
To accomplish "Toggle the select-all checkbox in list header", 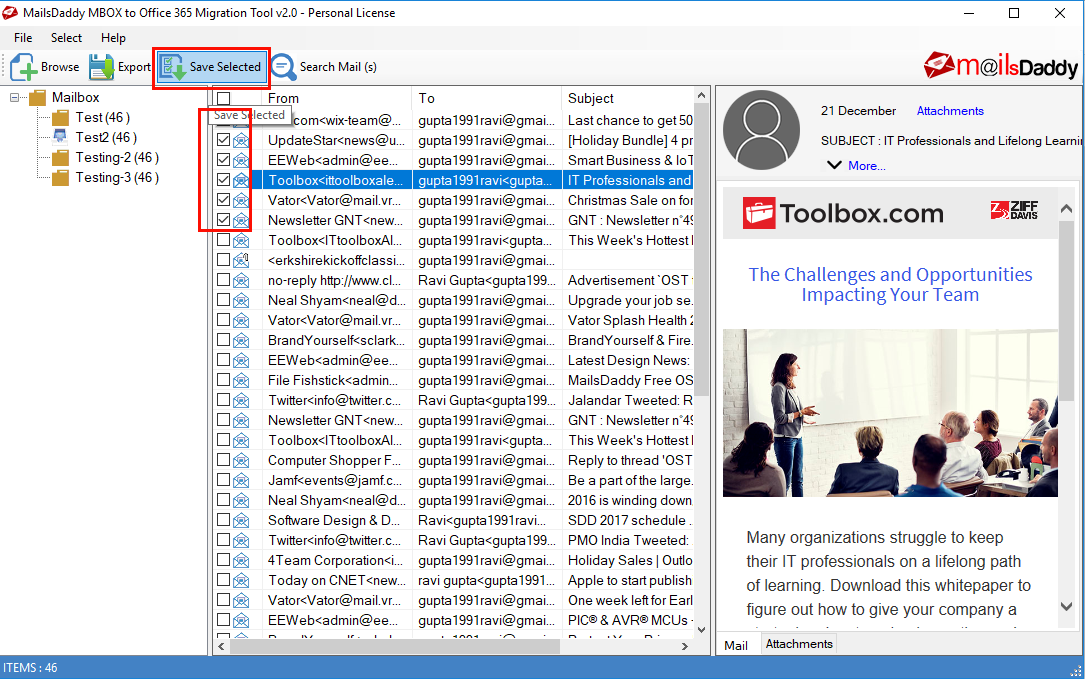I will 223,98.
